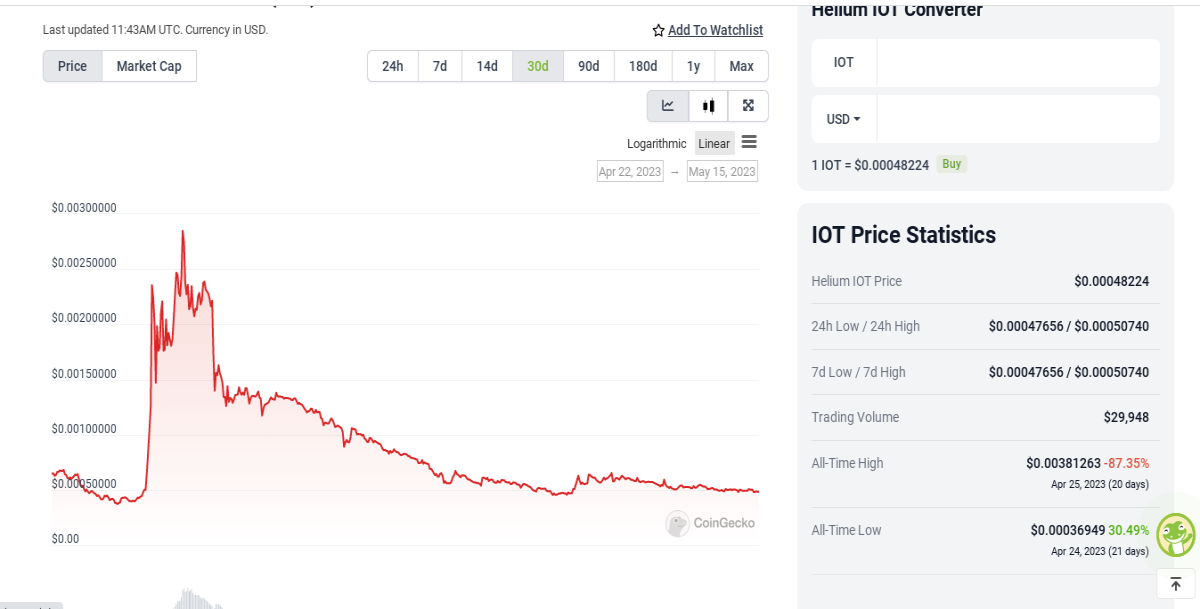Click the IOT amount input field

[x=1018, y=63]
